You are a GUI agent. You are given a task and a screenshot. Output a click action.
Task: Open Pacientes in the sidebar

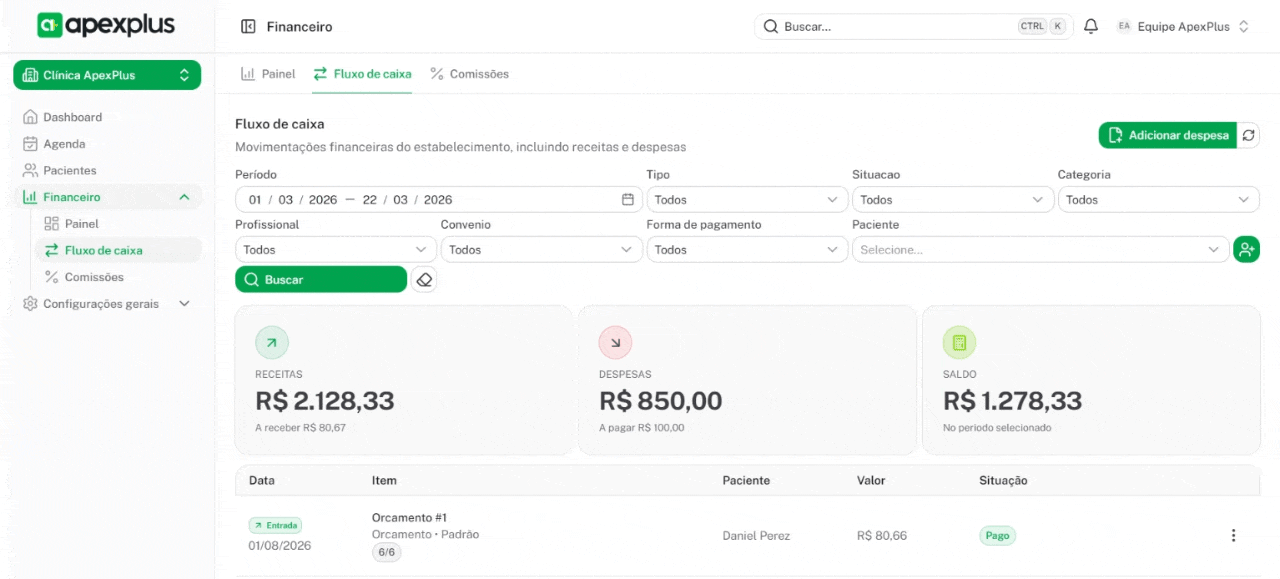pyautogui.click(x=70, y=171)
